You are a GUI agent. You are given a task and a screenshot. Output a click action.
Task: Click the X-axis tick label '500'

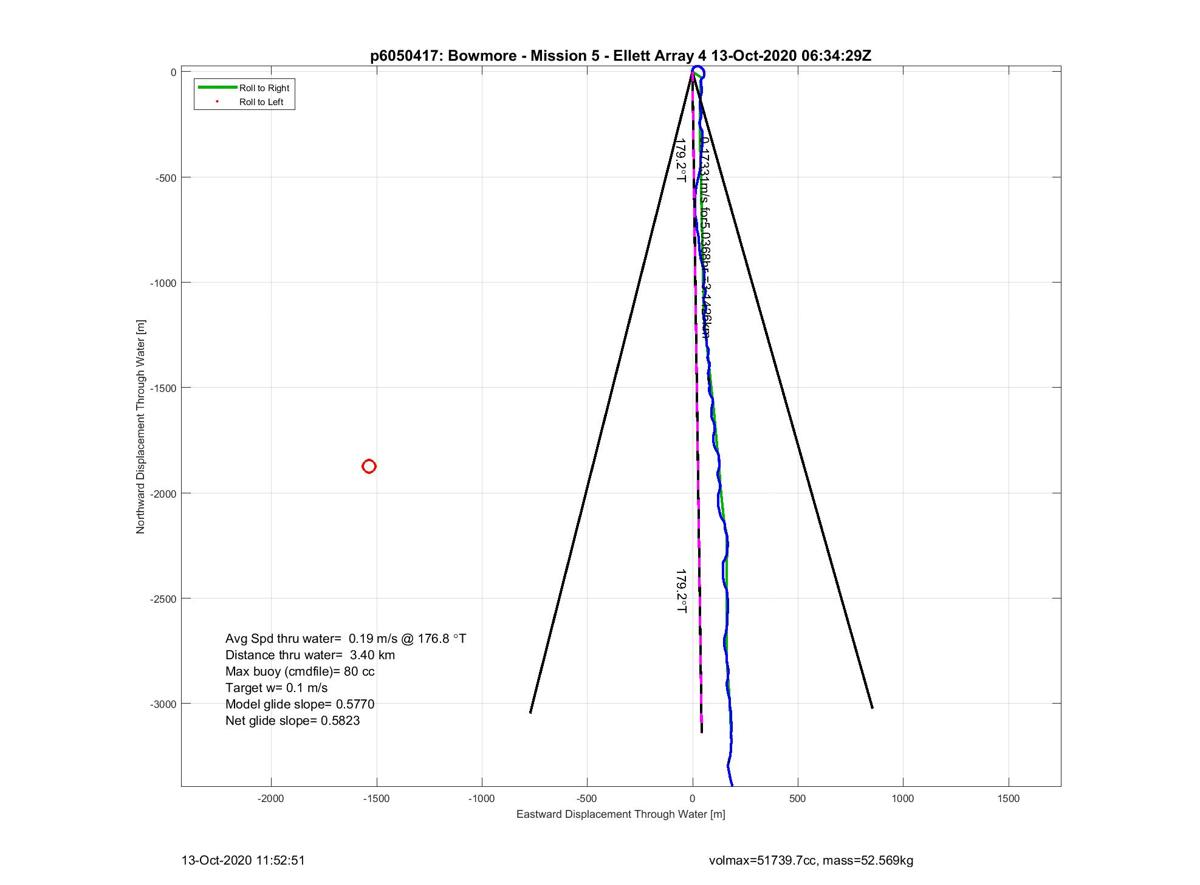tap(798, 799)
